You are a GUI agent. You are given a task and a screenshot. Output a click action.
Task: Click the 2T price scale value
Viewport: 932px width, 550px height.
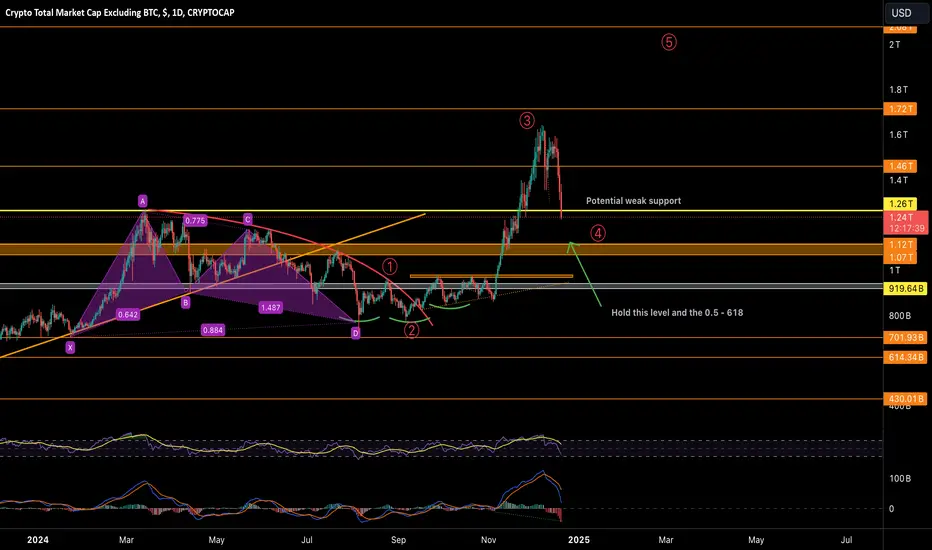[x=895, y=45]
